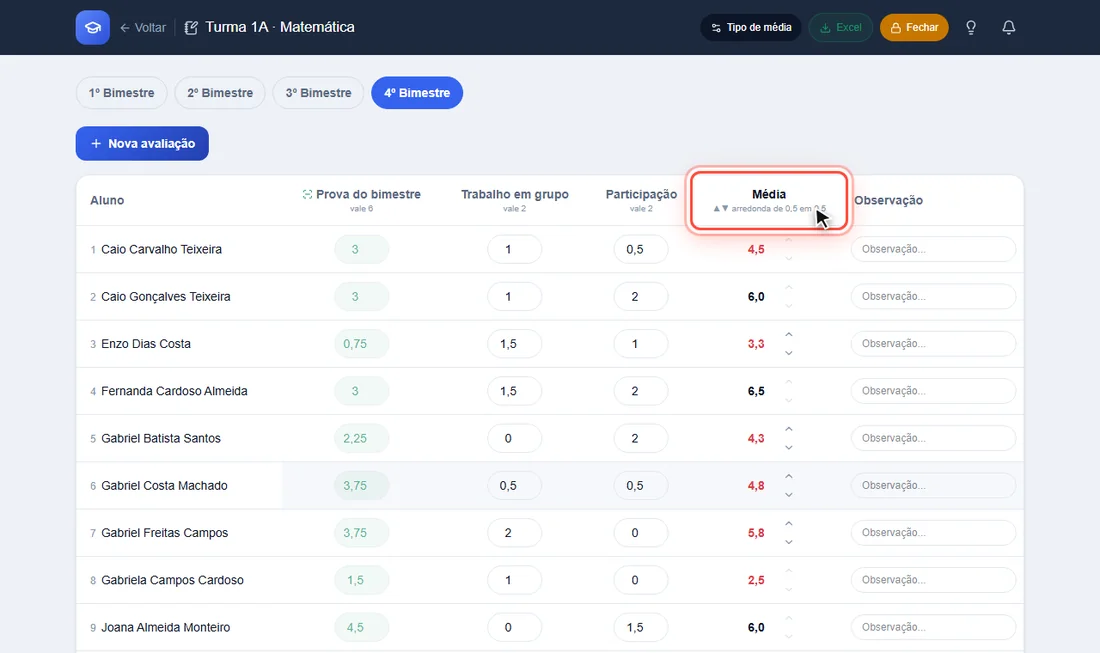Image resolution: width=1100 pixels, height=653 pixels.
Task: Click Gabriela Campos Cardoso's Prova grade 1,5
Action: (x=361, y=580)
